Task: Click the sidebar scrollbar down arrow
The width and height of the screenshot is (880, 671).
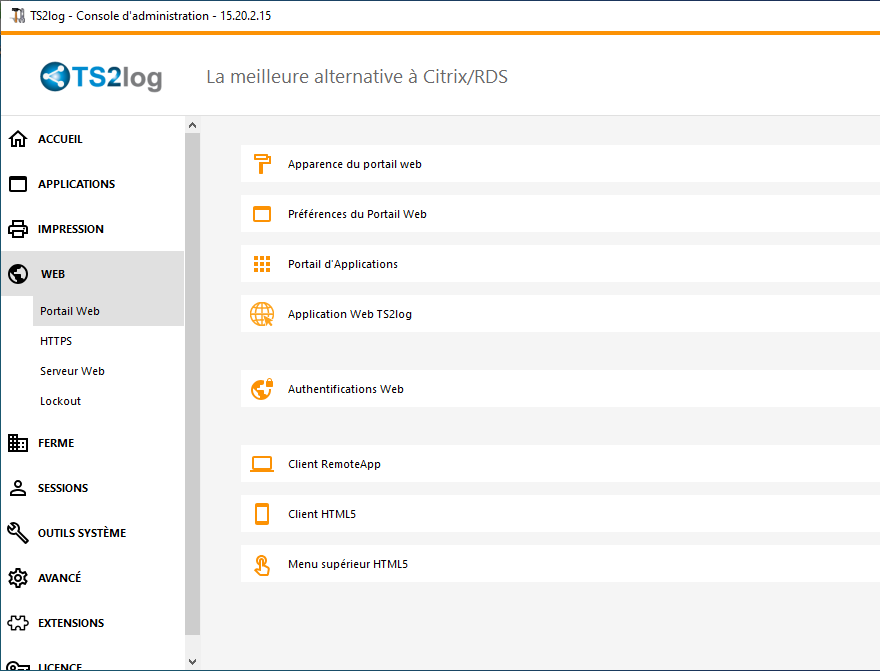Action: (x=192, y=662)
